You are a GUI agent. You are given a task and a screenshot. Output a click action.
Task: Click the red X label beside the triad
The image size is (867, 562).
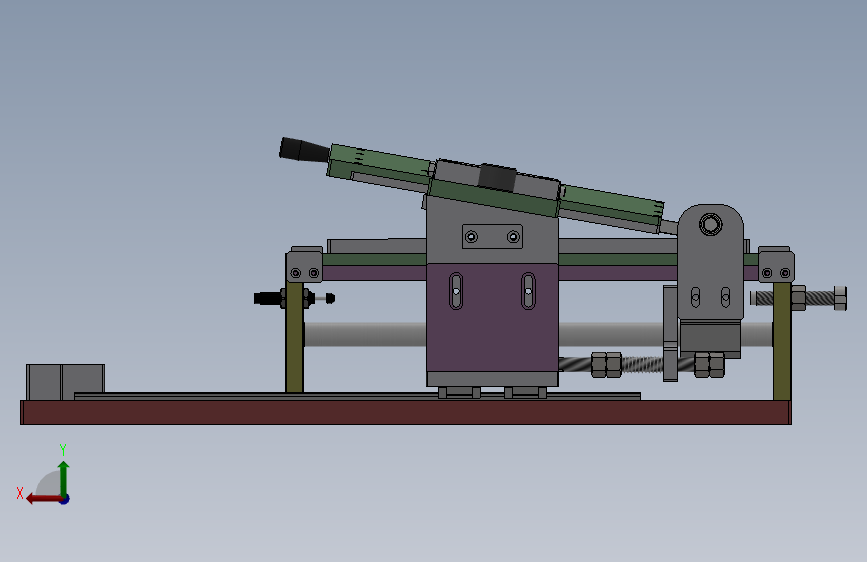[x=20, y=493]
